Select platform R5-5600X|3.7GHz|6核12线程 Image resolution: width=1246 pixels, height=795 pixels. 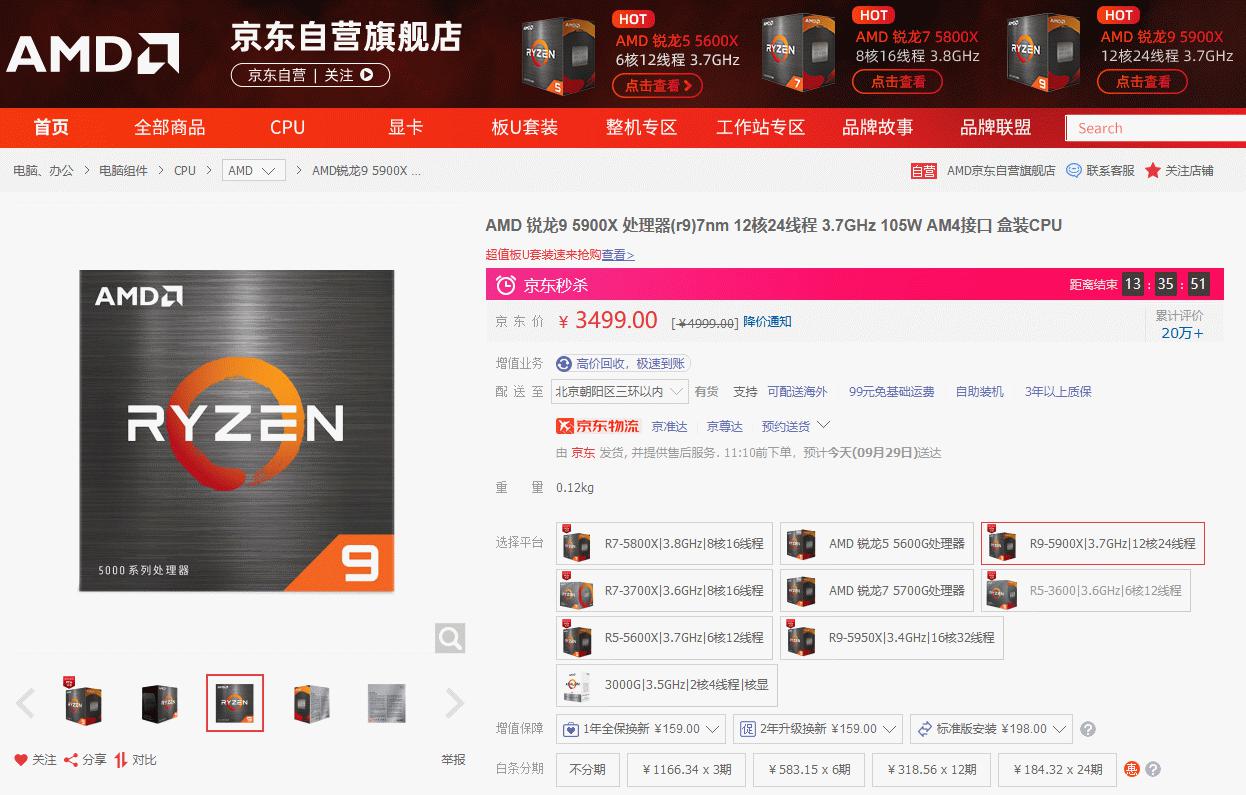(665, 638)
